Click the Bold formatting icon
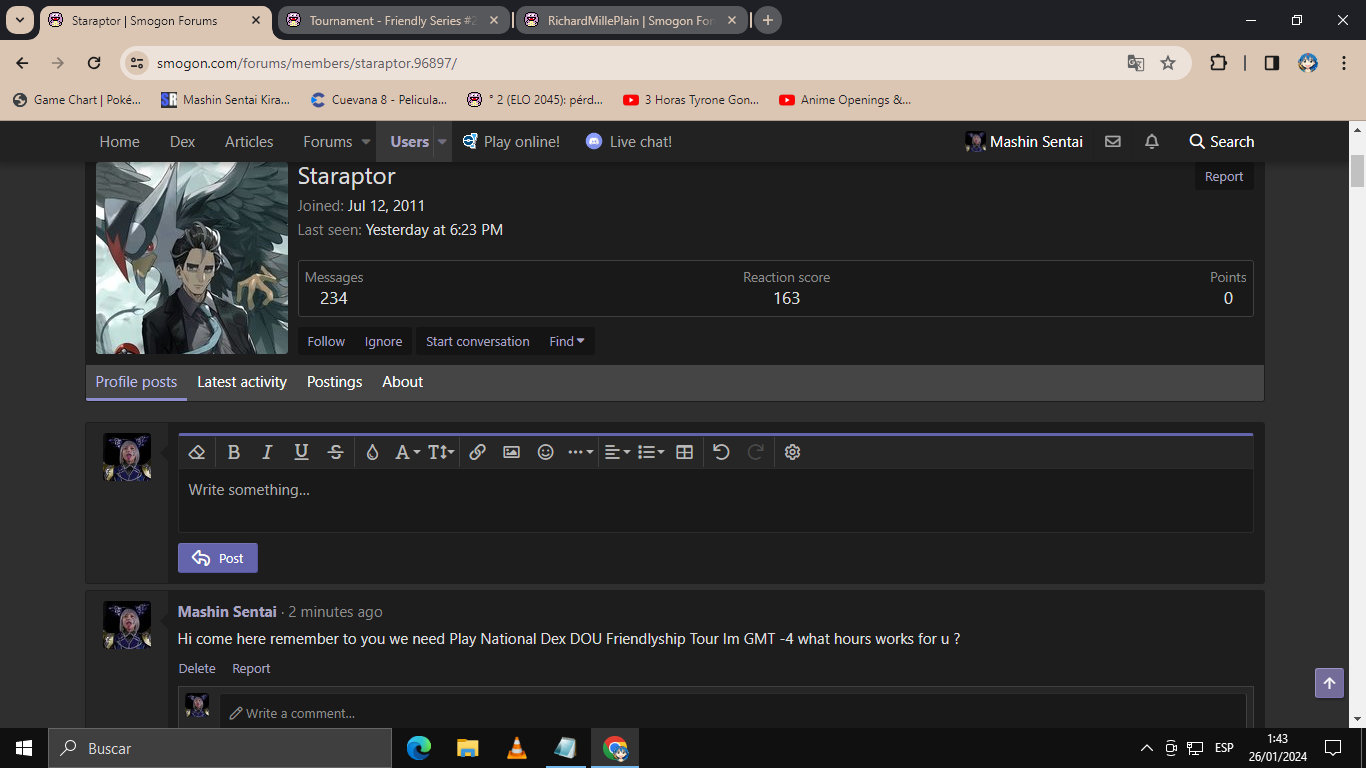1366x768 pixels. point(233,452)
